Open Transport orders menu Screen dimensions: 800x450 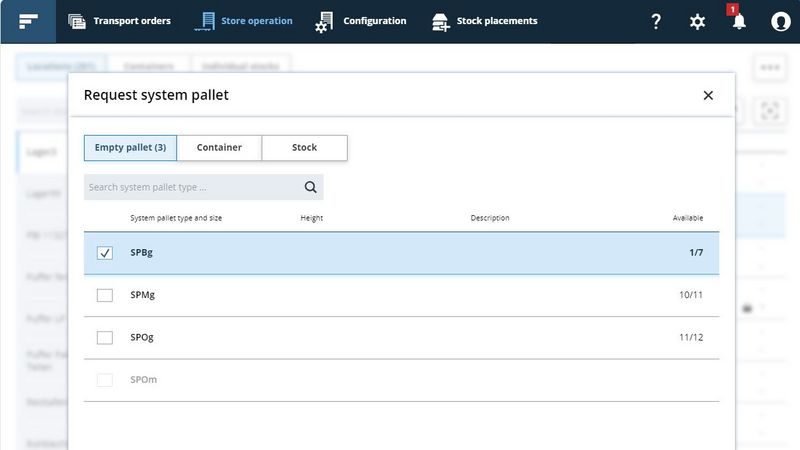tap(119, 21)
